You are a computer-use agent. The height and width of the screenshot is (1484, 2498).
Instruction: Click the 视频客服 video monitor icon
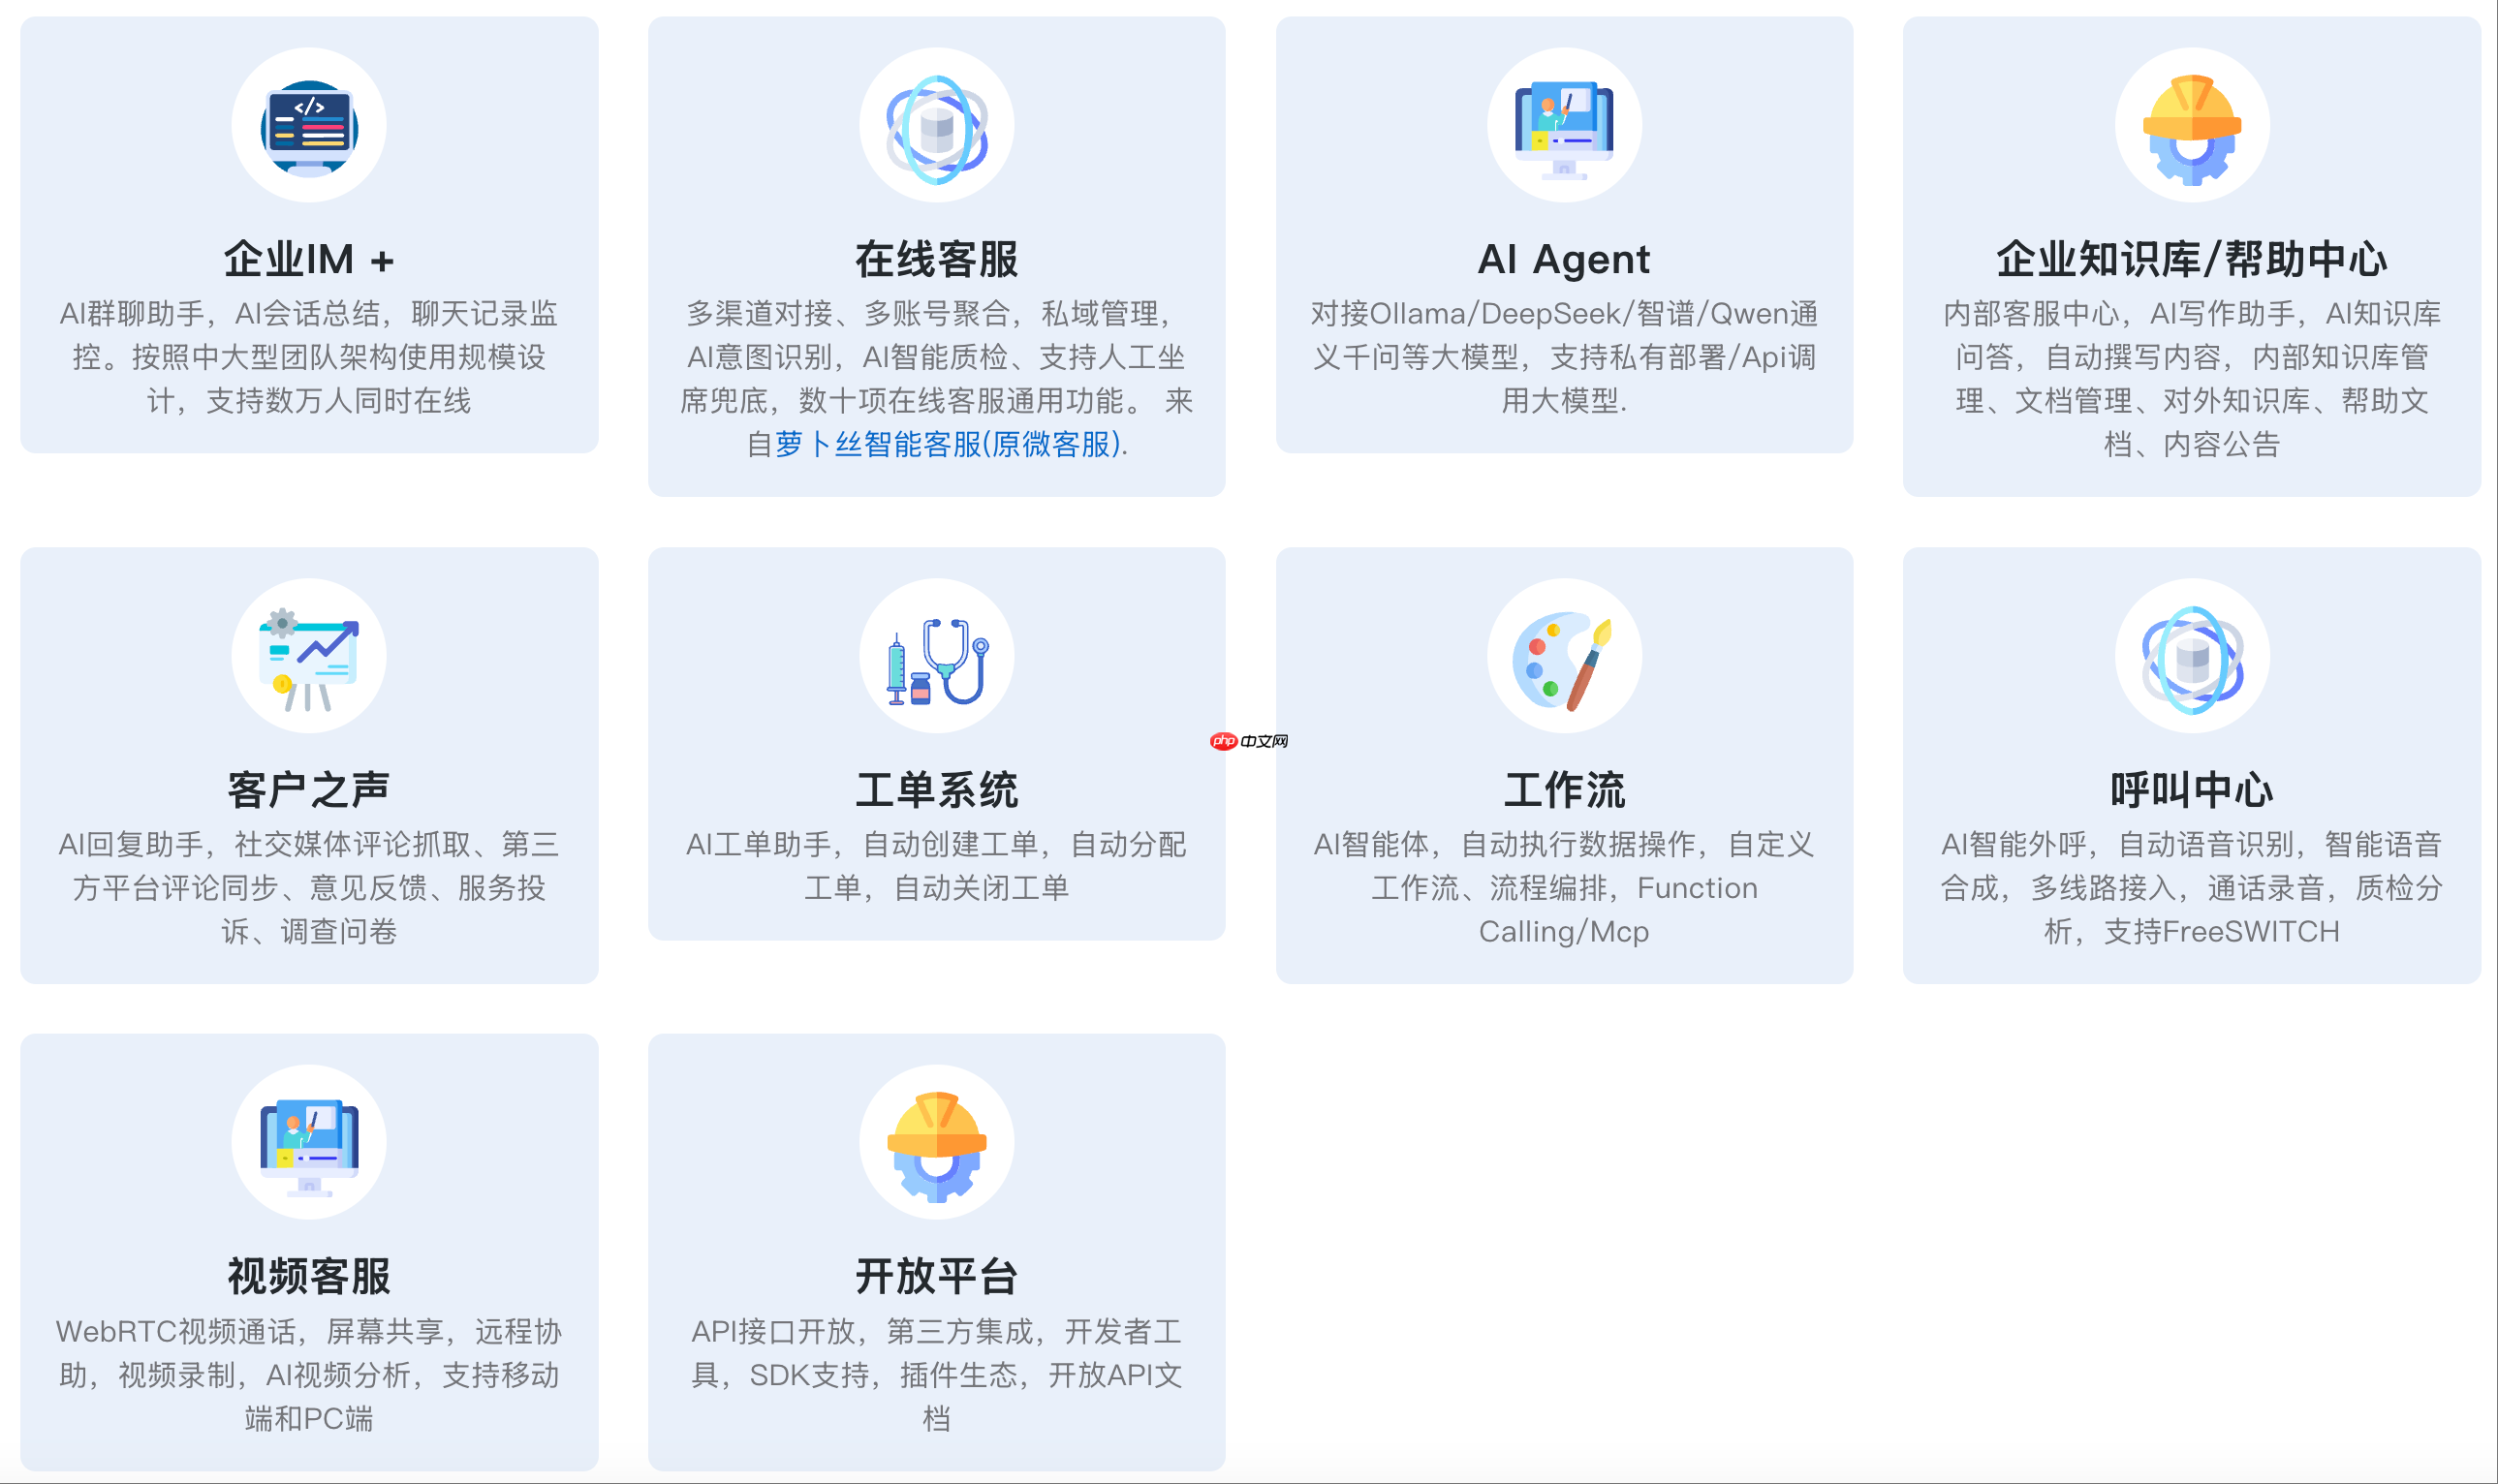pos(310,1143)
